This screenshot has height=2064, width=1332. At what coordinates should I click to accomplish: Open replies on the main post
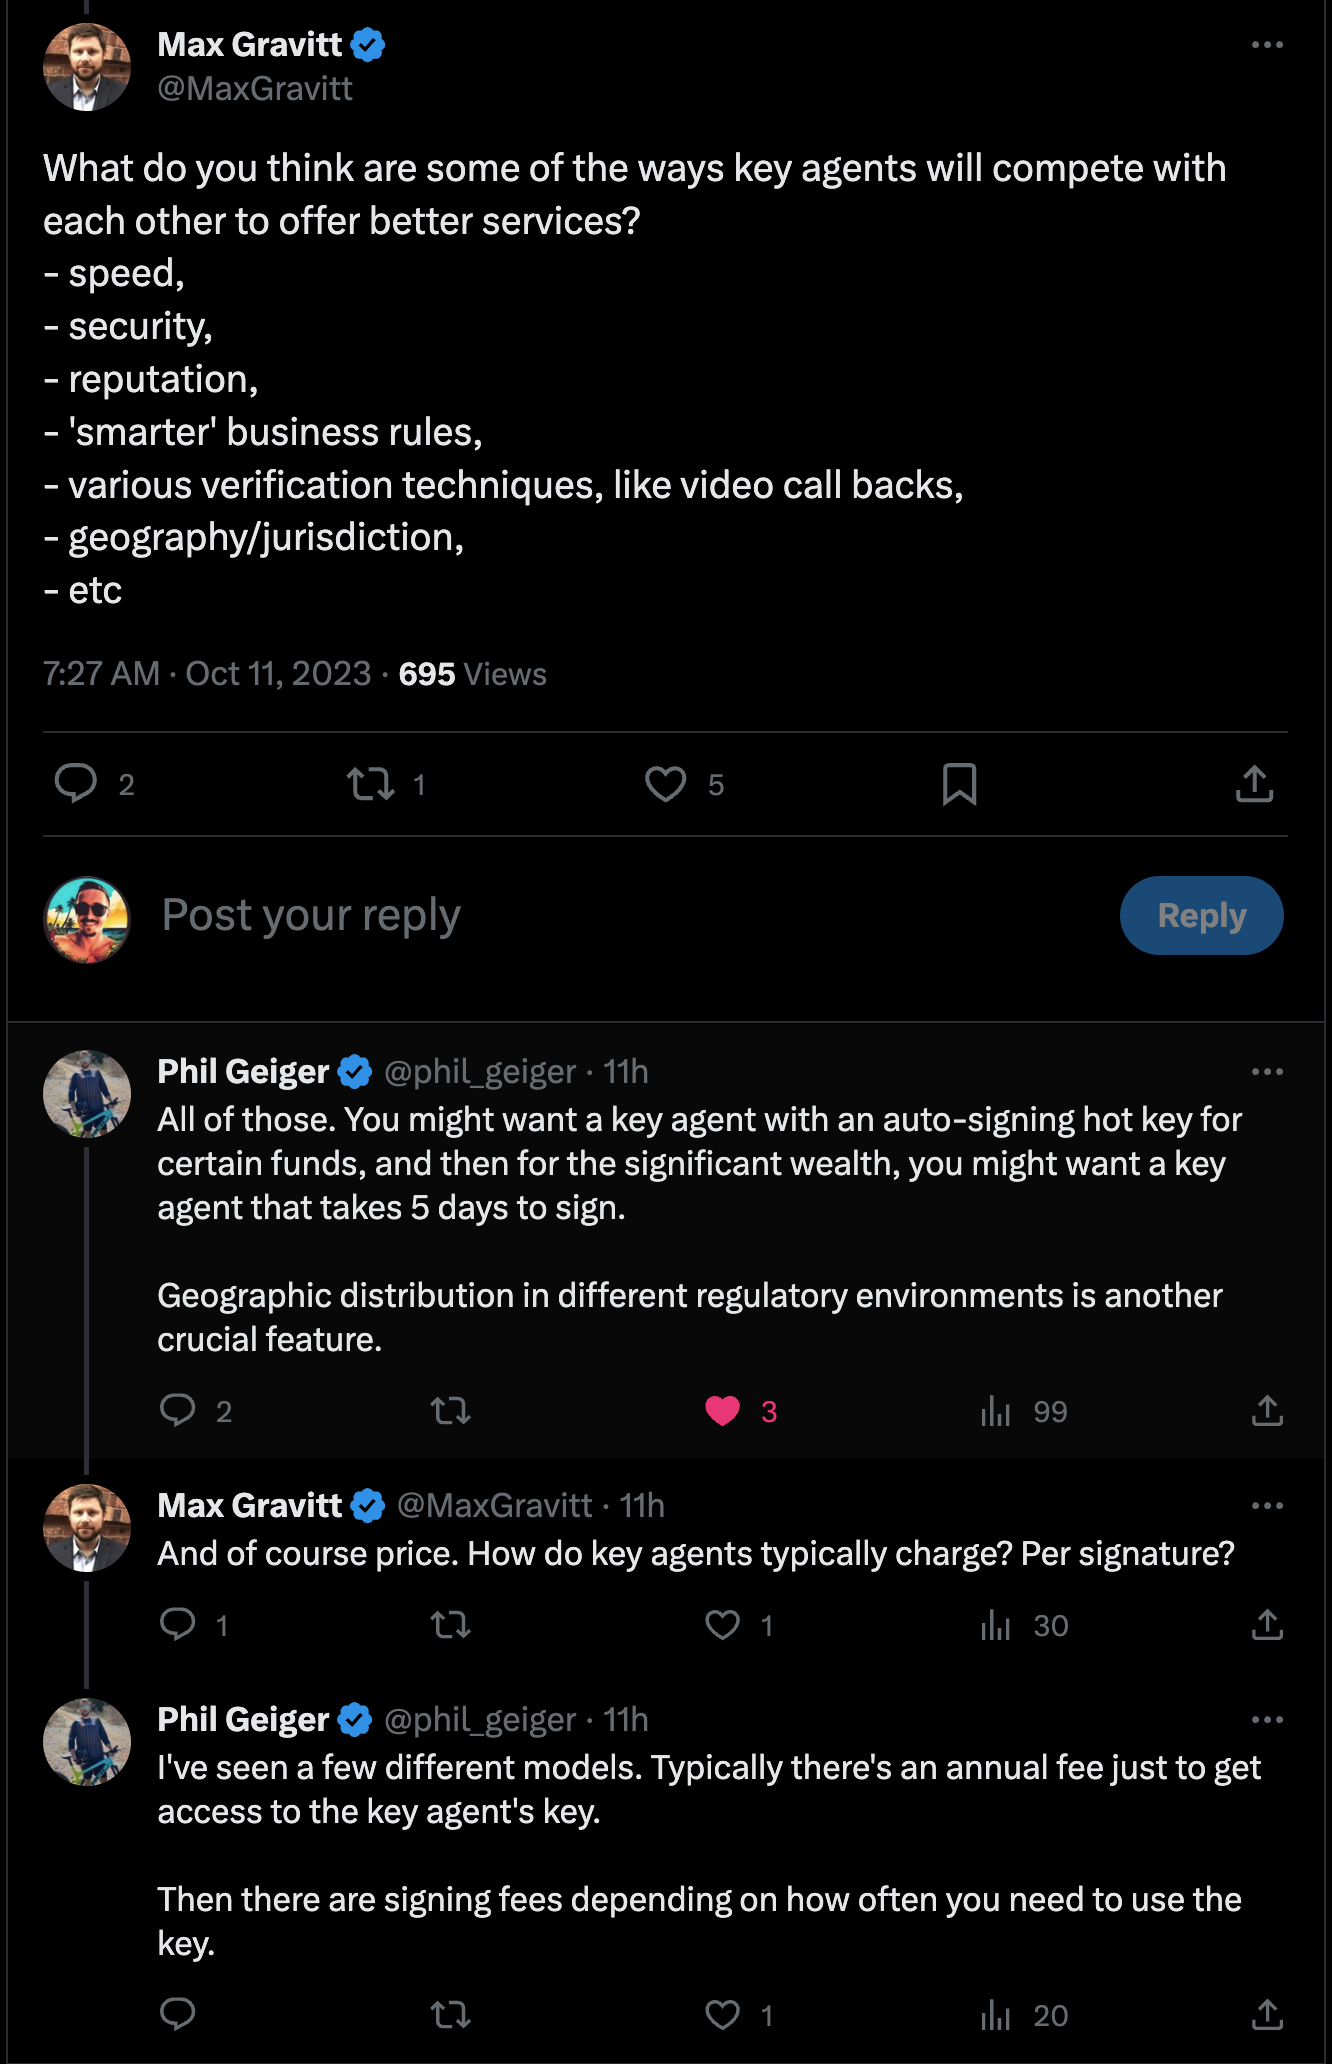[76, 784]
